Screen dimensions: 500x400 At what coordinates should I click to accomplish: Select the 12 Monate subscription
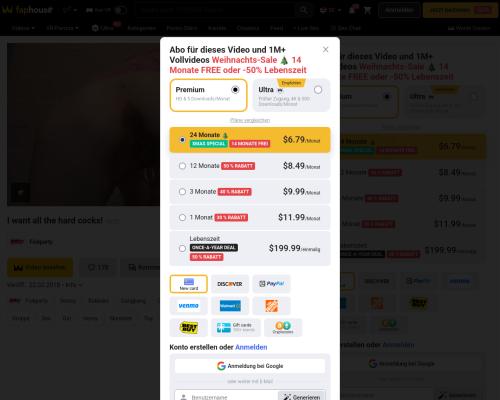250,166
